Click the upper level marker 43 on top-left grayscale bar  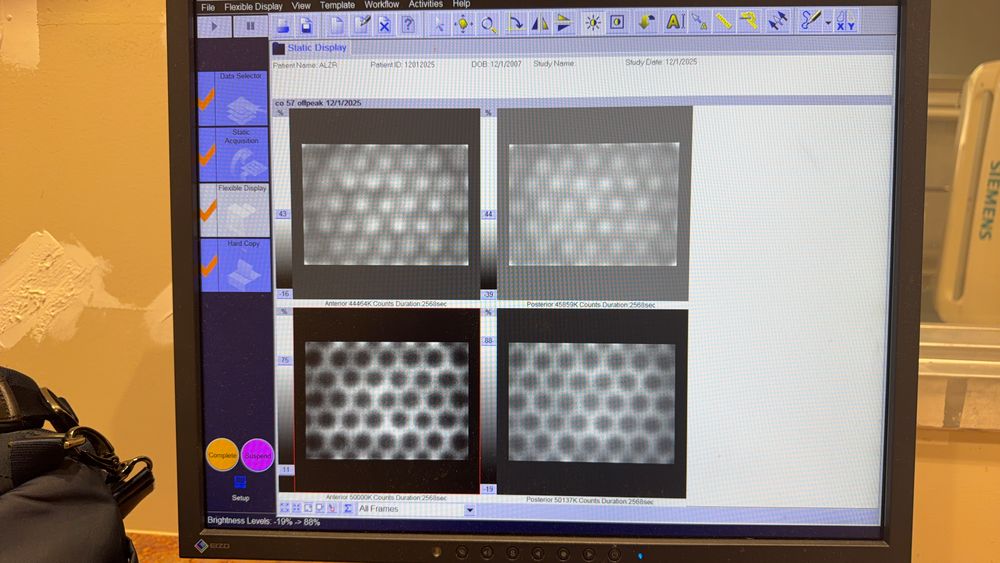pyautogui.click(x=283, y=214)
